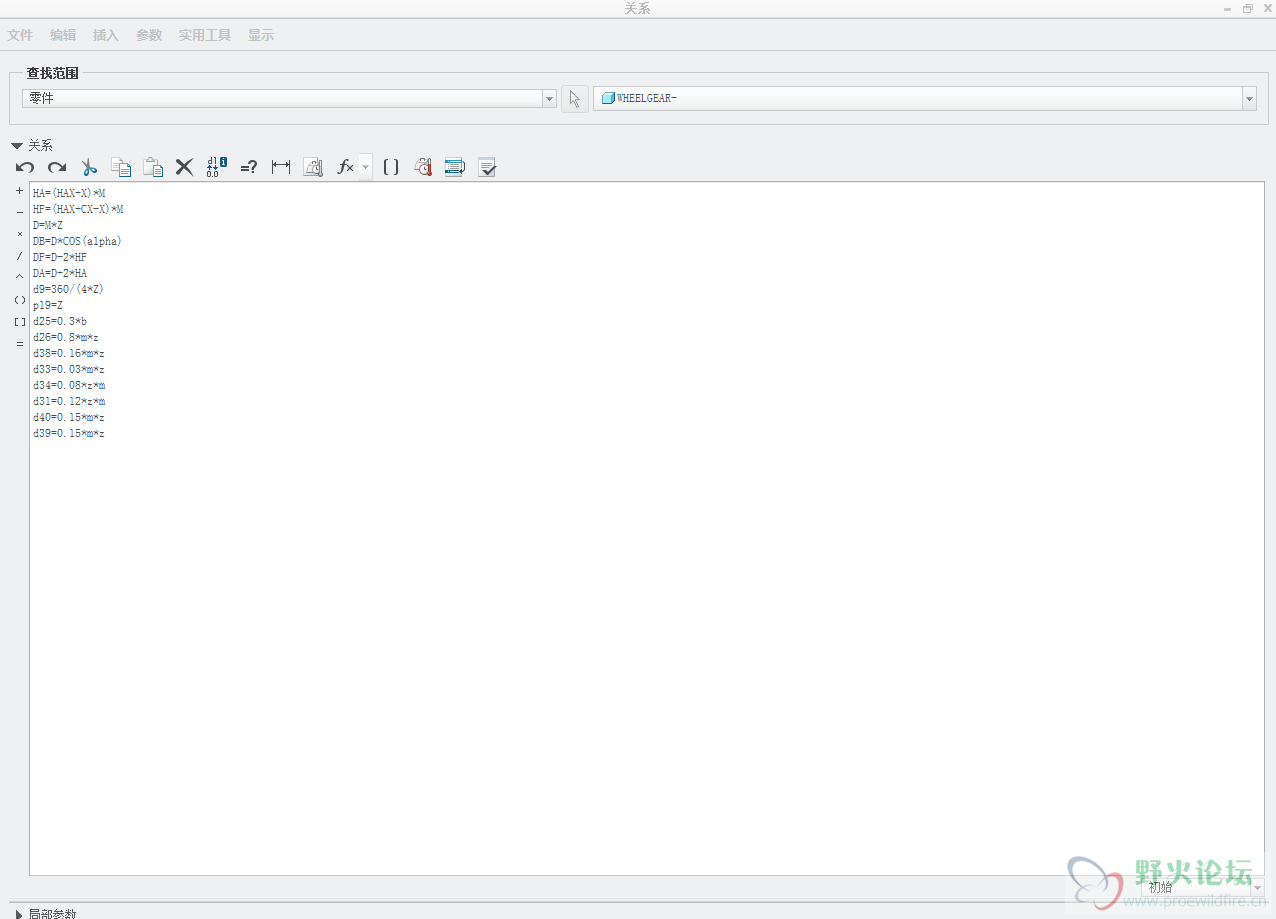Cut selected text with scissors icon

[89, 167]
